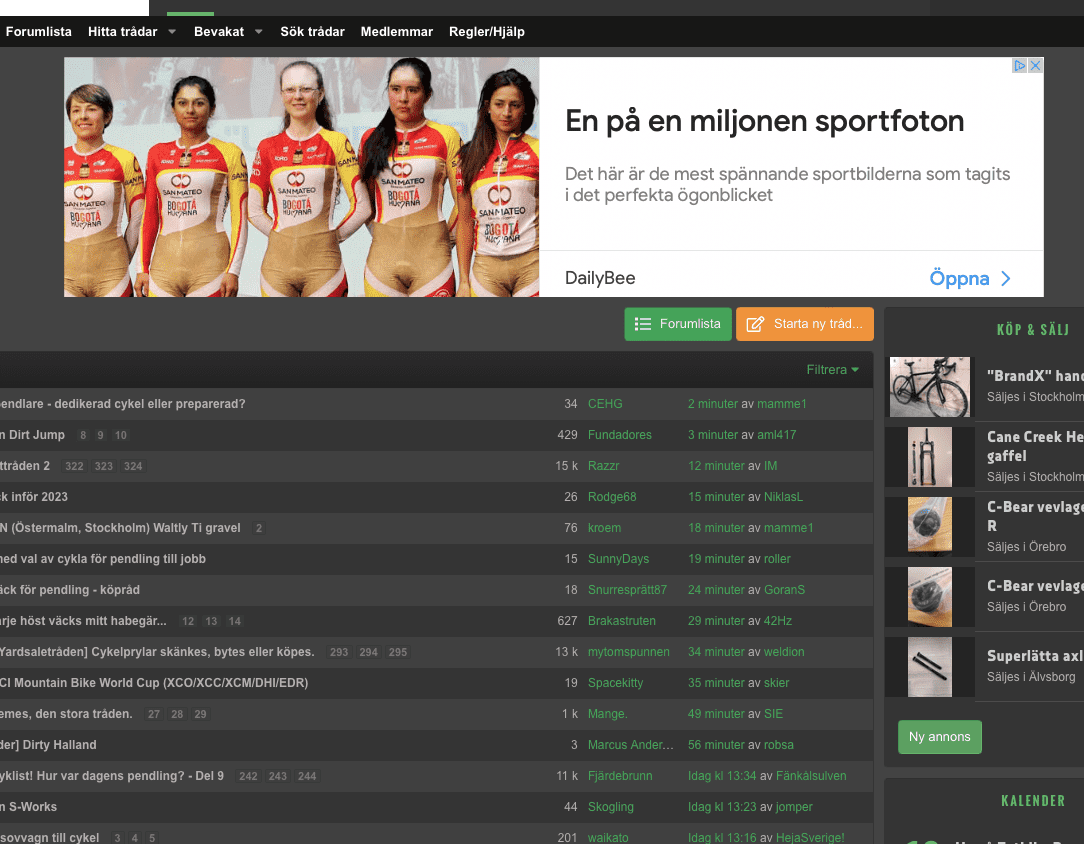Screen dimensions: 1084x844
Task: Open the Cane Creek fork listing thumbnail
Action: [929, 457]
